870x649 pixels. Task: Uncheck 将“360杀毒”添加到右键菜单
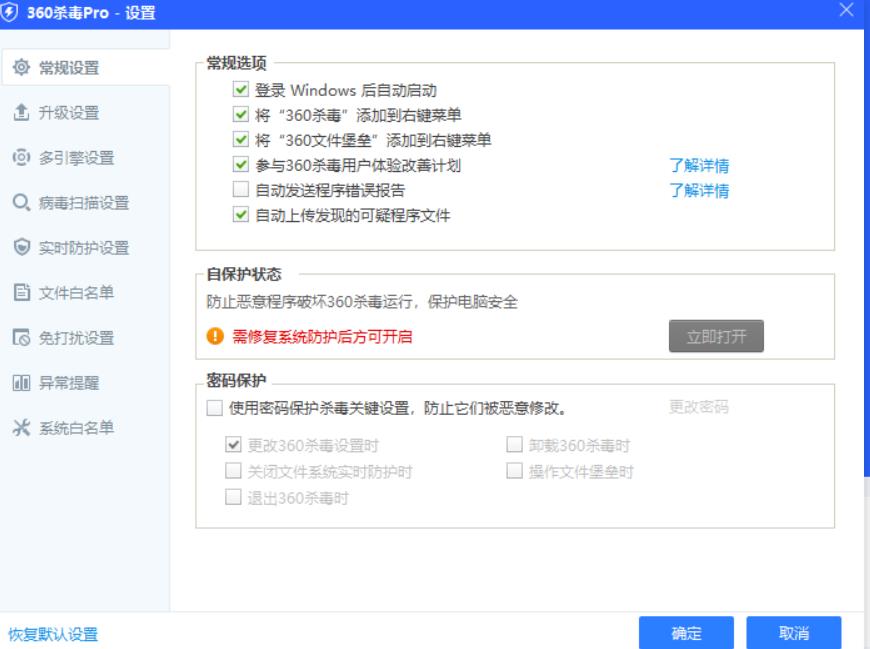241,114
